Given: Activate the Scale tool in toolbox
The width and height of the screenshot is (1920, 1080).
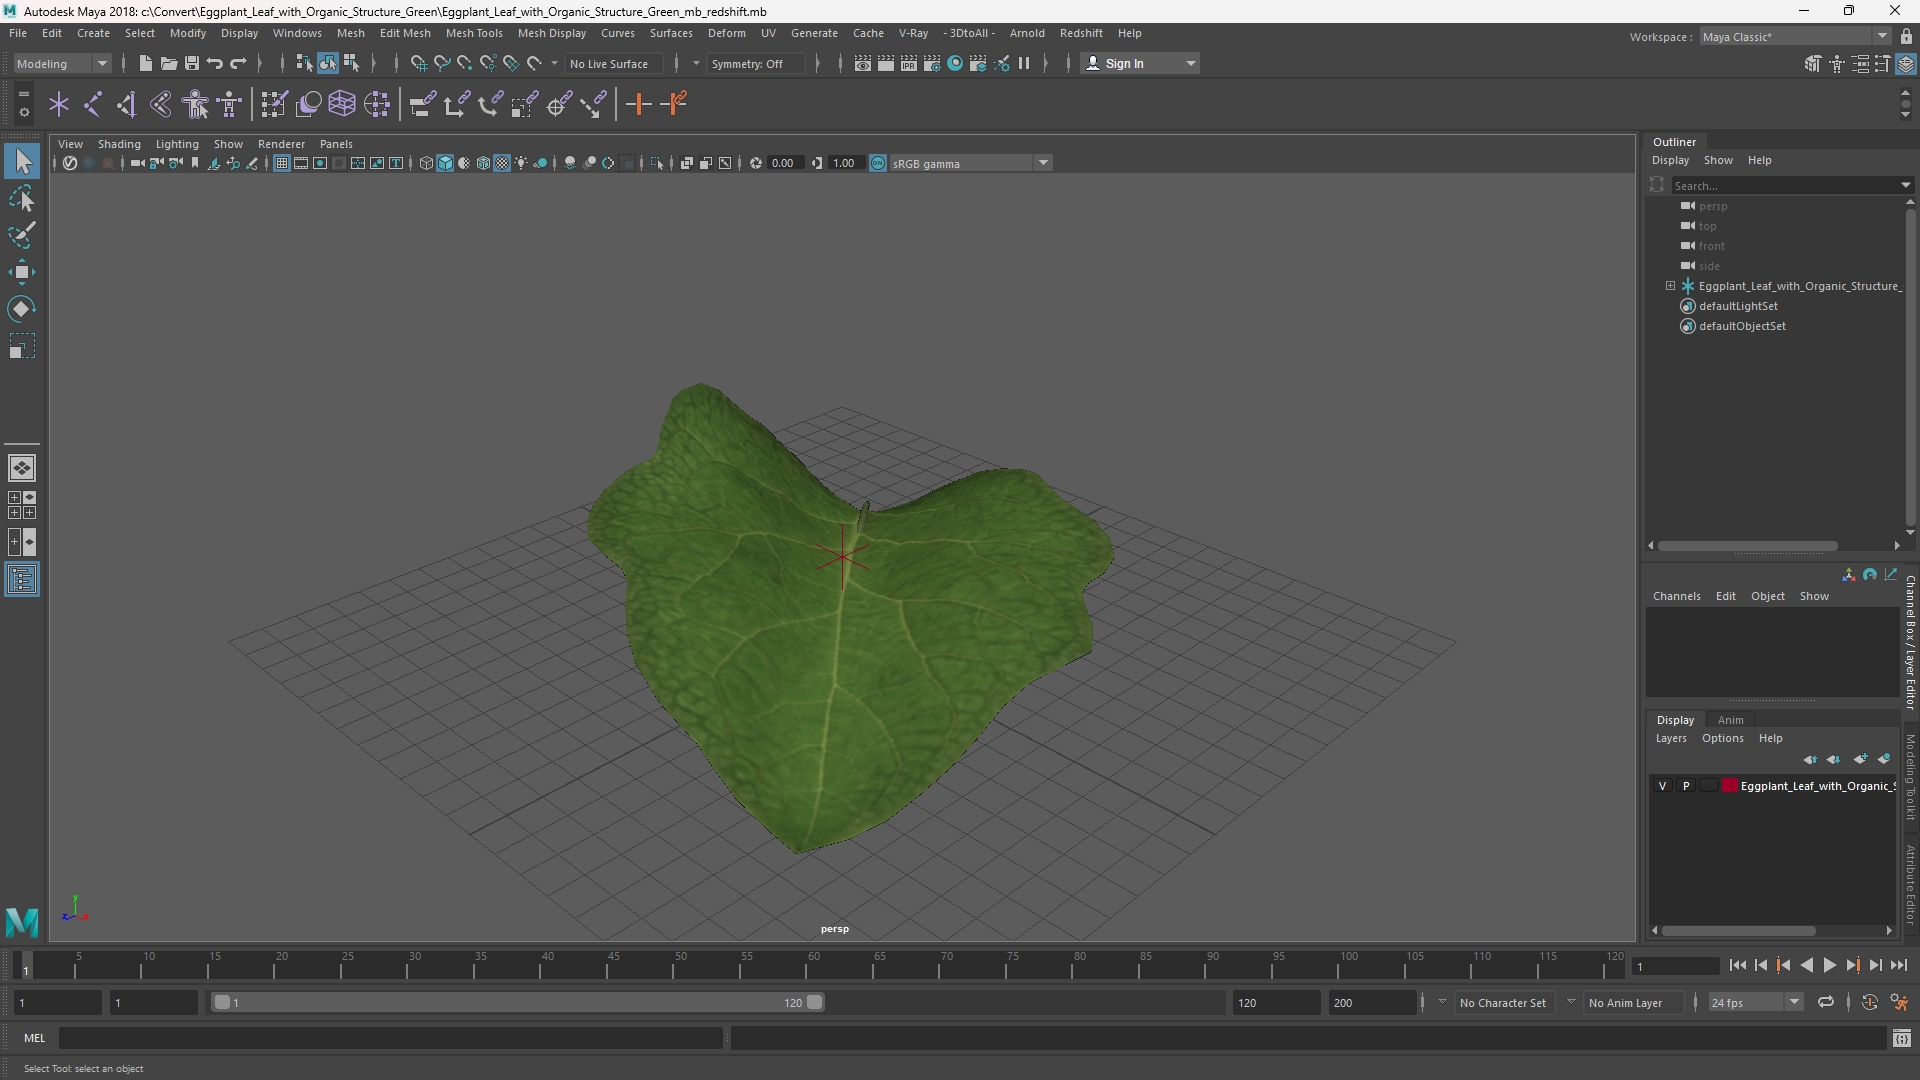Looking at the screenshot, I should pos(22,346).
